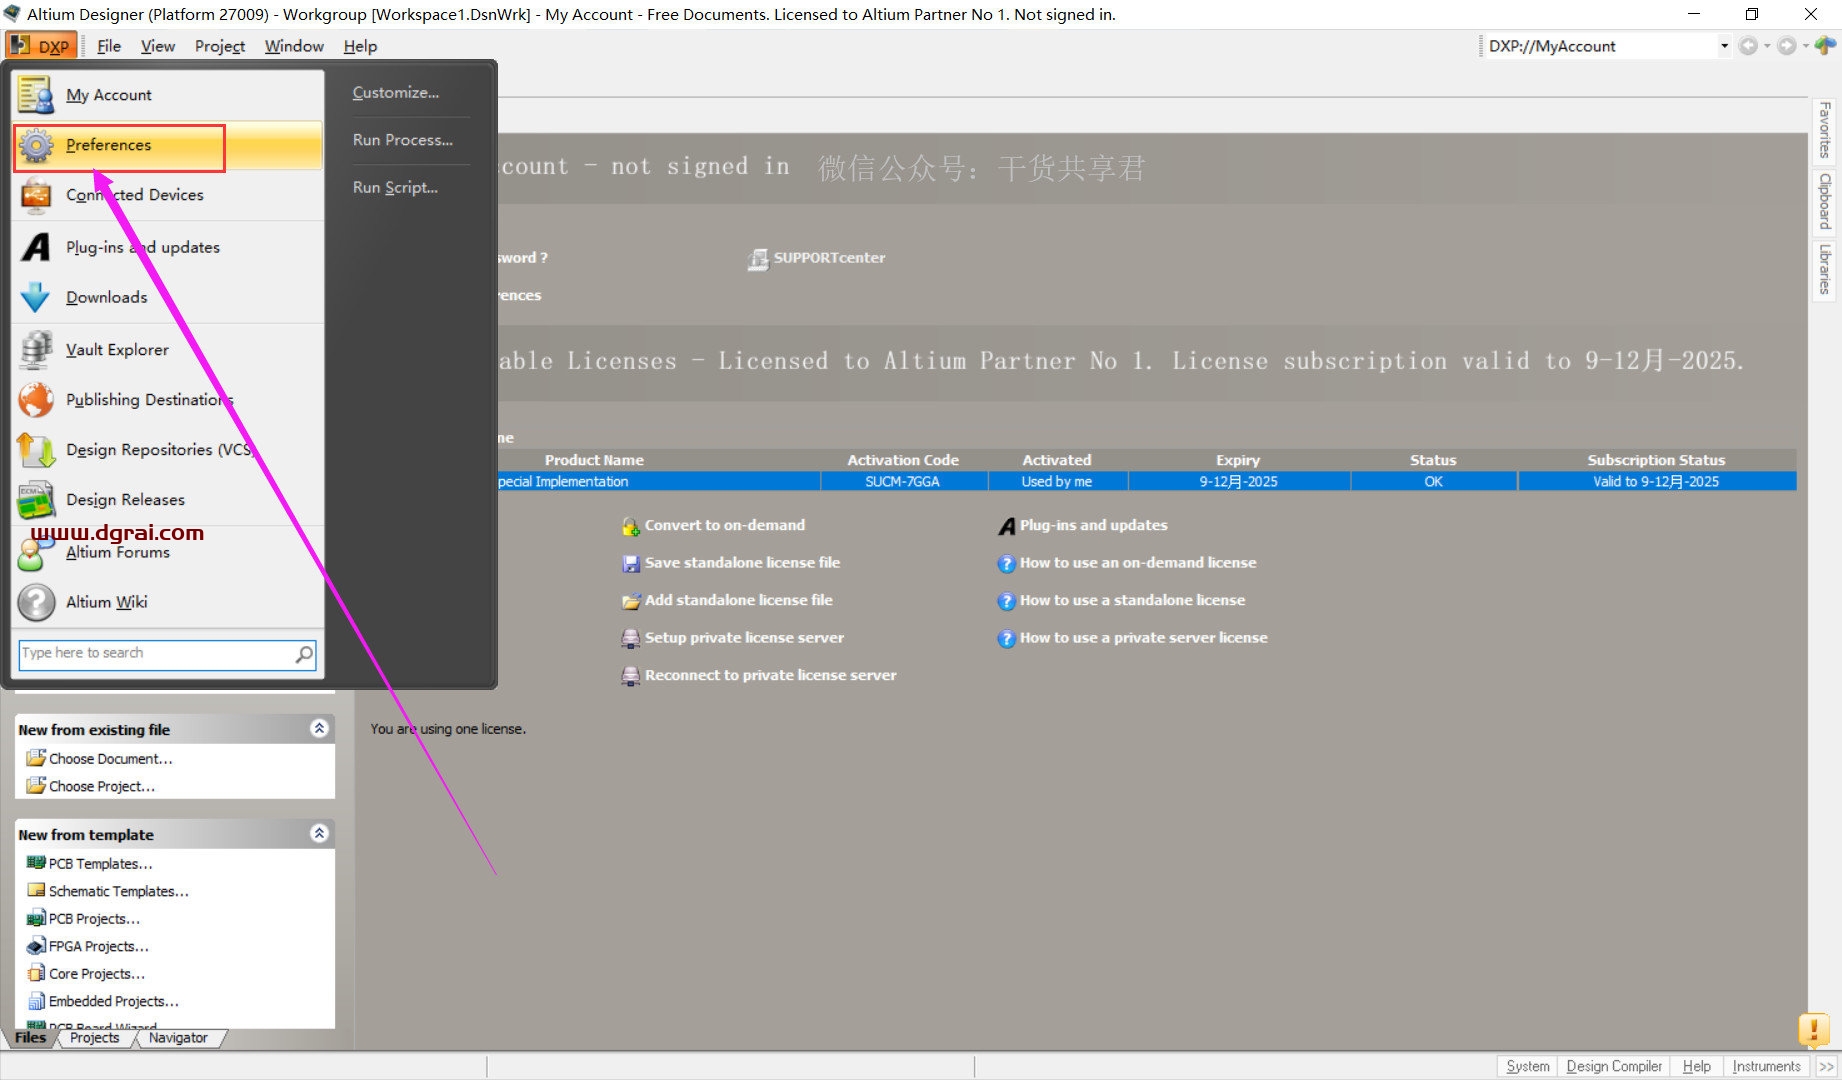Image resolution: width=1842 pixels, height=1080 pixels.
Task: Click the Instruments status bar button
Action: [x=1766, y=1067]
